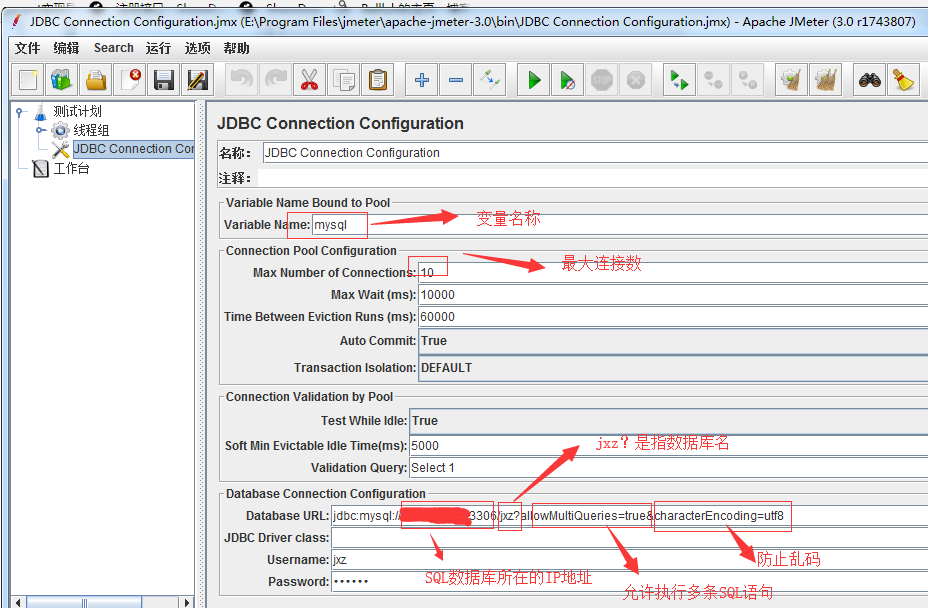Click the Stop test icon
The image size is (928, 608).
602,80
